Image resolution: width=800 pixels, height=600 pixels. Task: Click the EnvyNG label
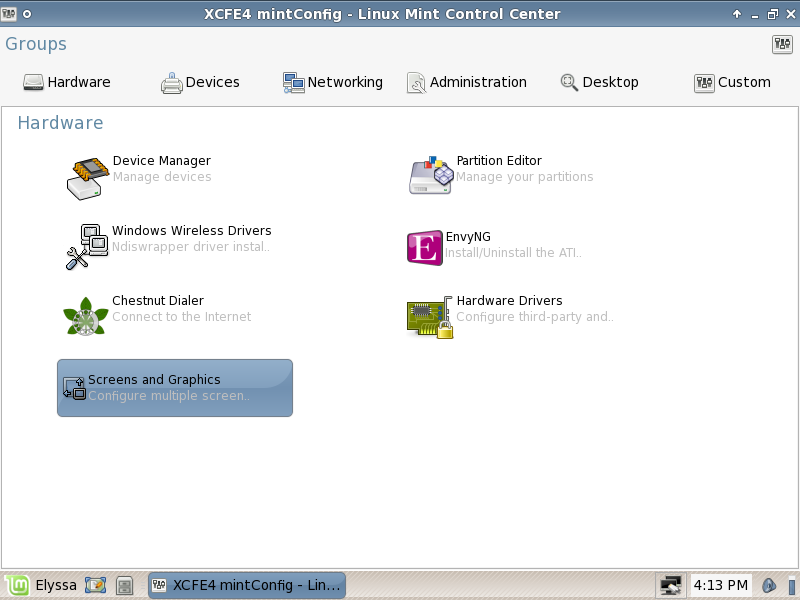click(x=468, y=237)
